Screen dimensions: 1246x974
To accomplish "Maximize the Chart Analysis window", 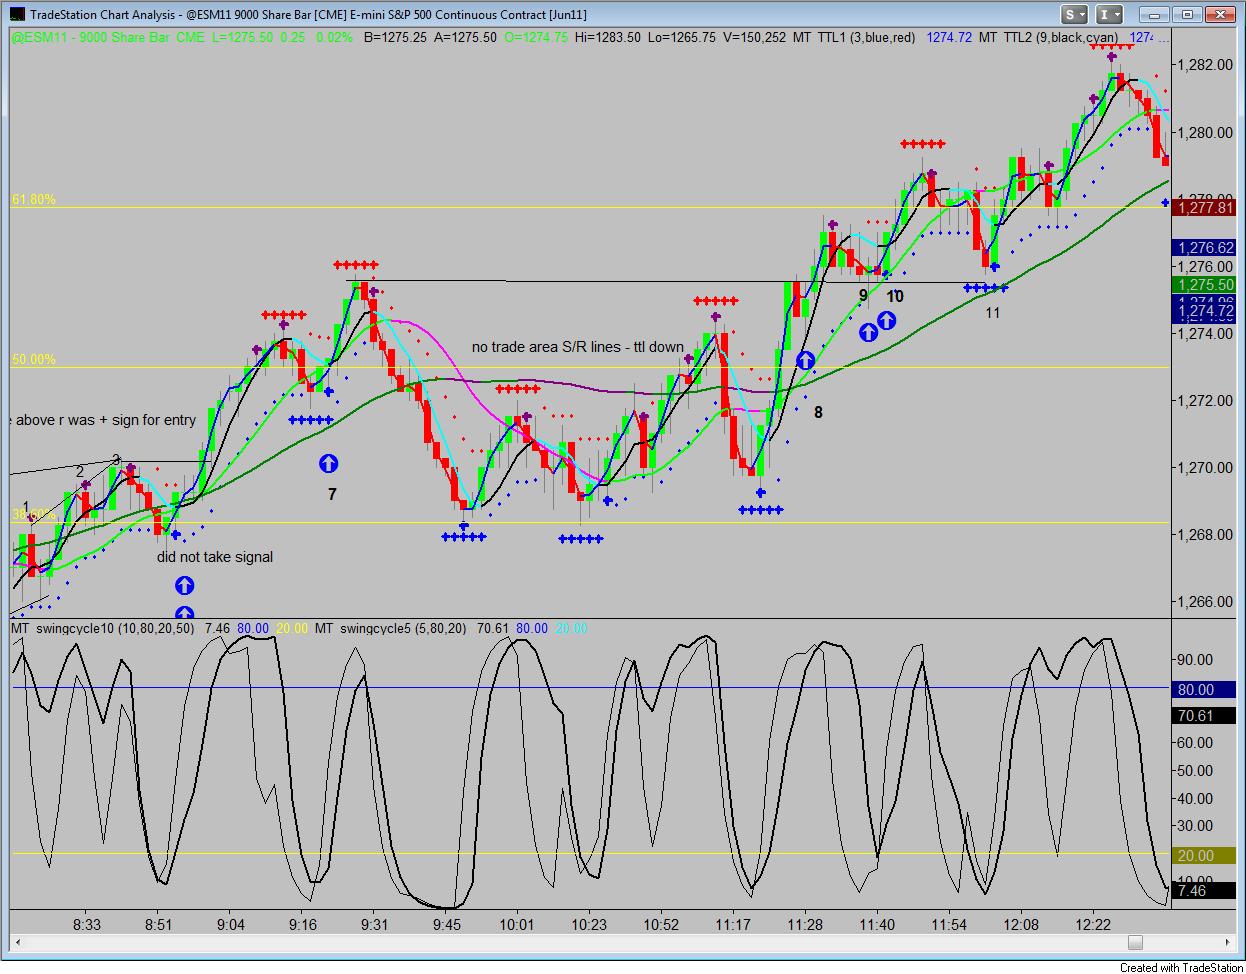I will click(1187, 14).
